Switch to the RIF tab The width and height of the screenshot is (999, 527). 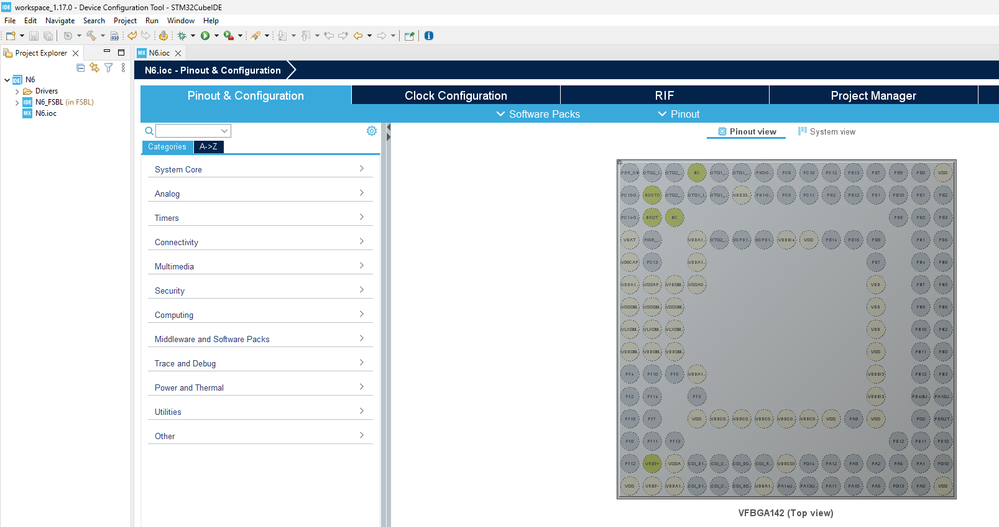[x=665, y=96]
